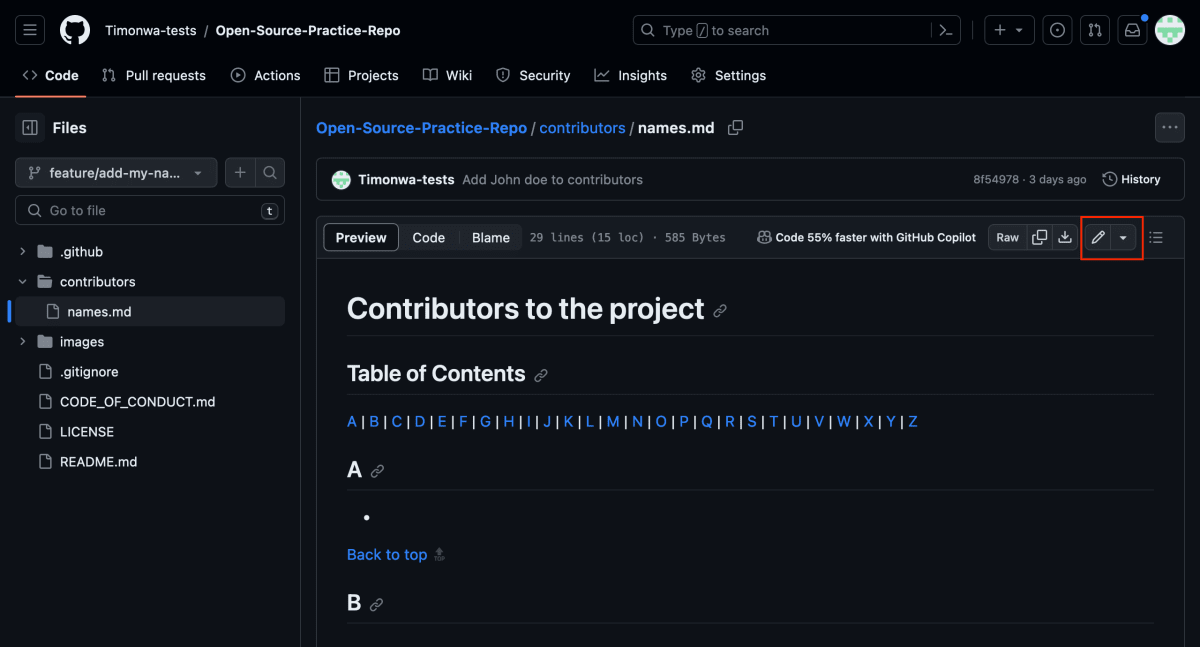Open the repository Settings tab
Screen dimensions: 1200x647
click(x=728, y=75)
